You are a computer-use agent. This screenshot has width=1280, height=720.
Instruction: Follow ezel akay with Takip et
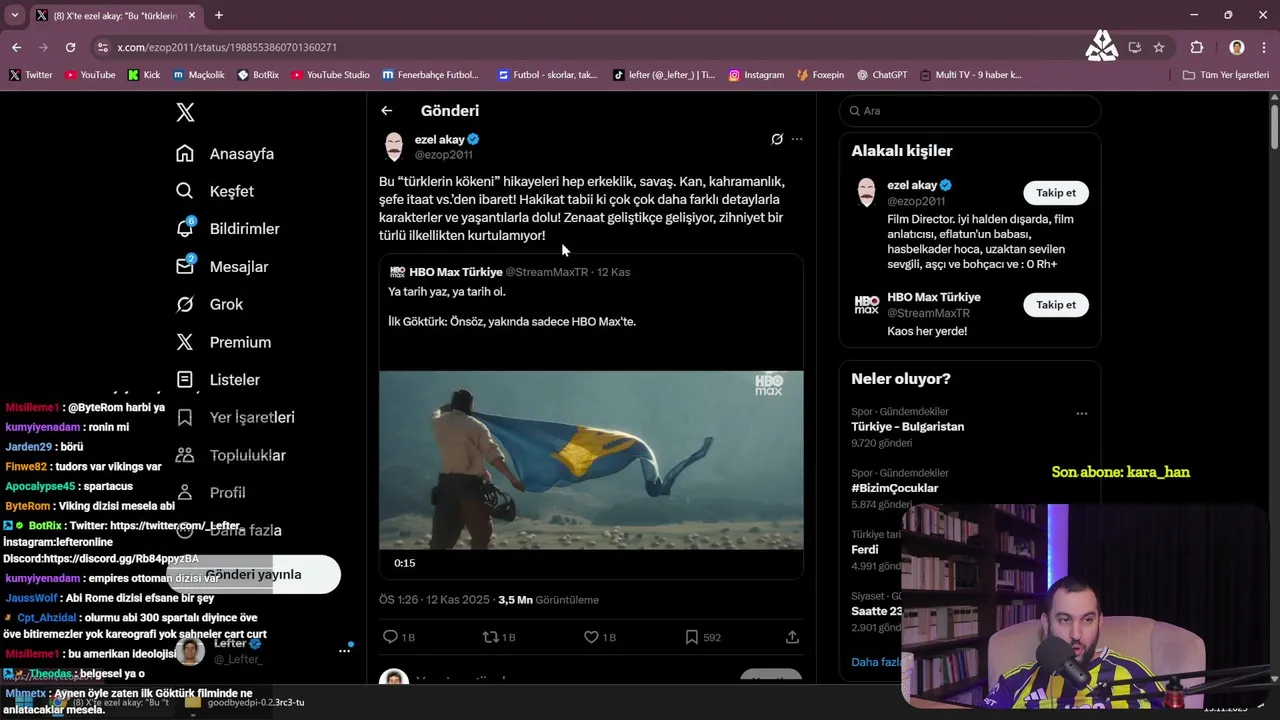pos(1056,193)
